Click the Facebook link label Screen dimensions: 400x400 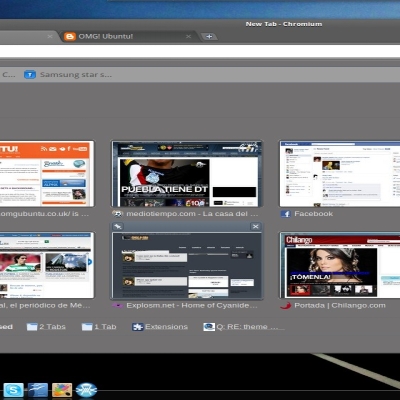[x=313, y=214]
